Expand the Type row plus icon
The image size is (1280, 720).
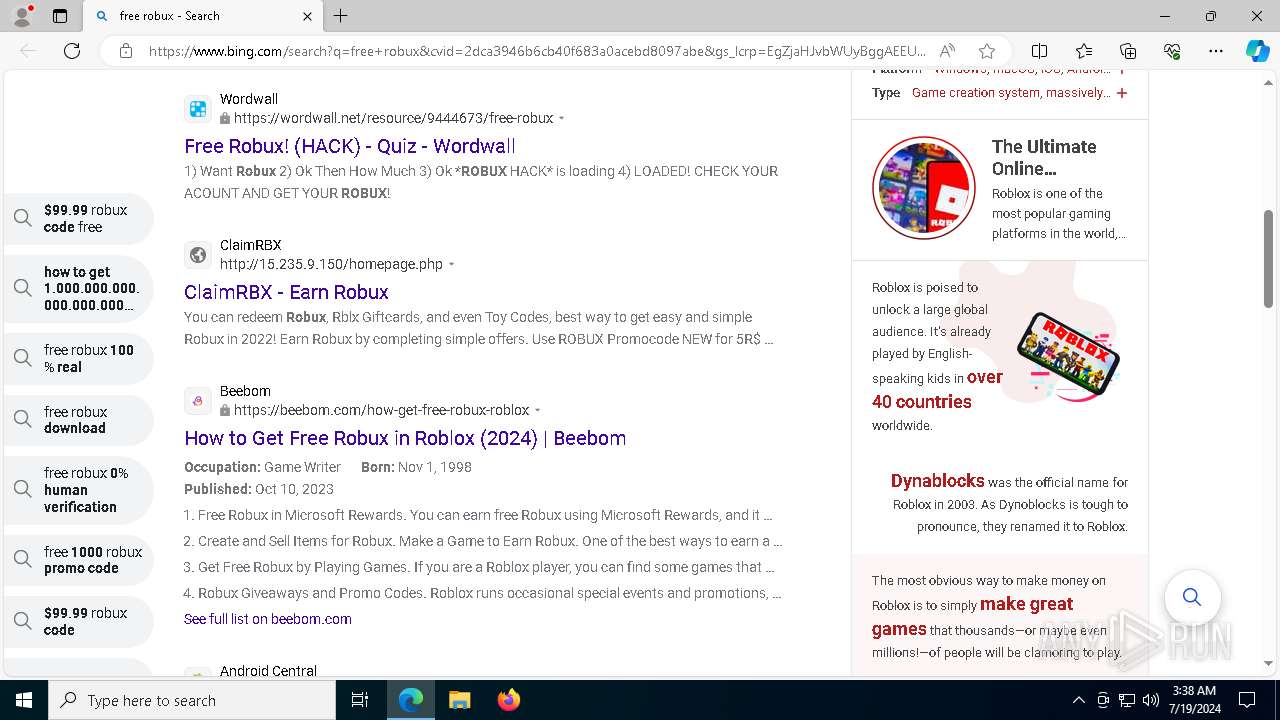[1122, 93]
